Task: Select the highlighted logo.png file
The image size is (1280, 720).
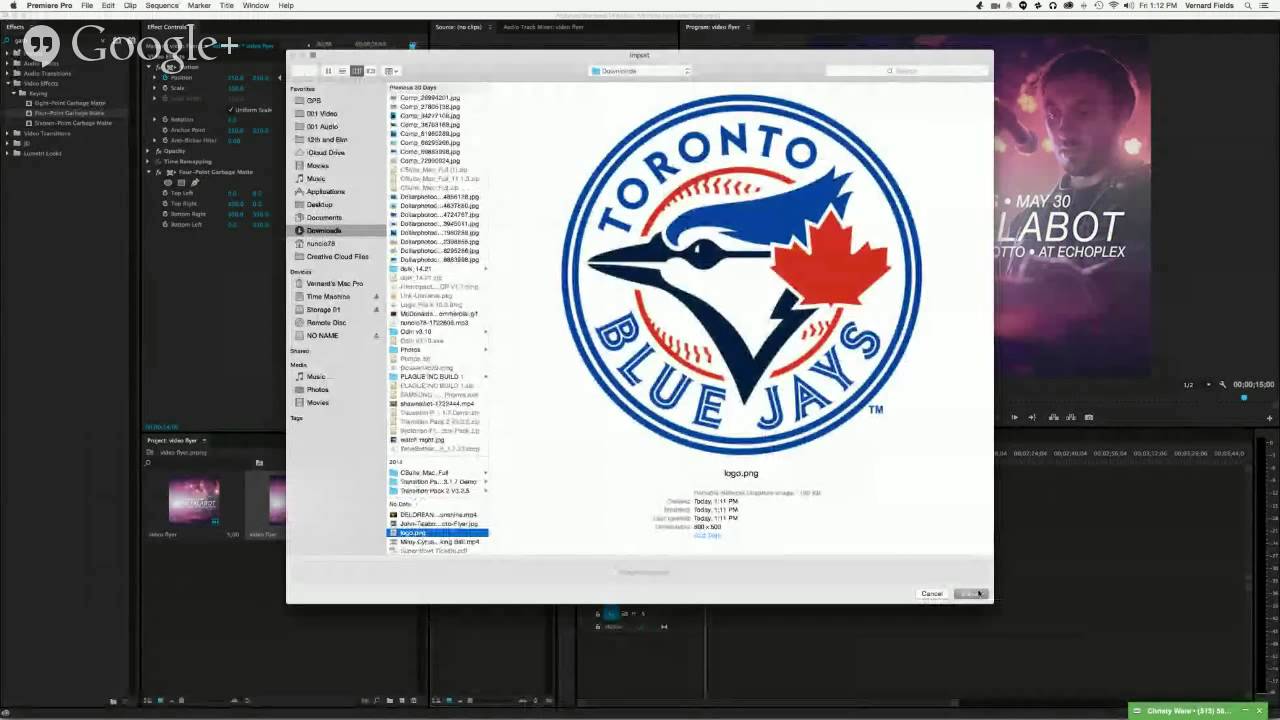Action: tap(438, 533)
